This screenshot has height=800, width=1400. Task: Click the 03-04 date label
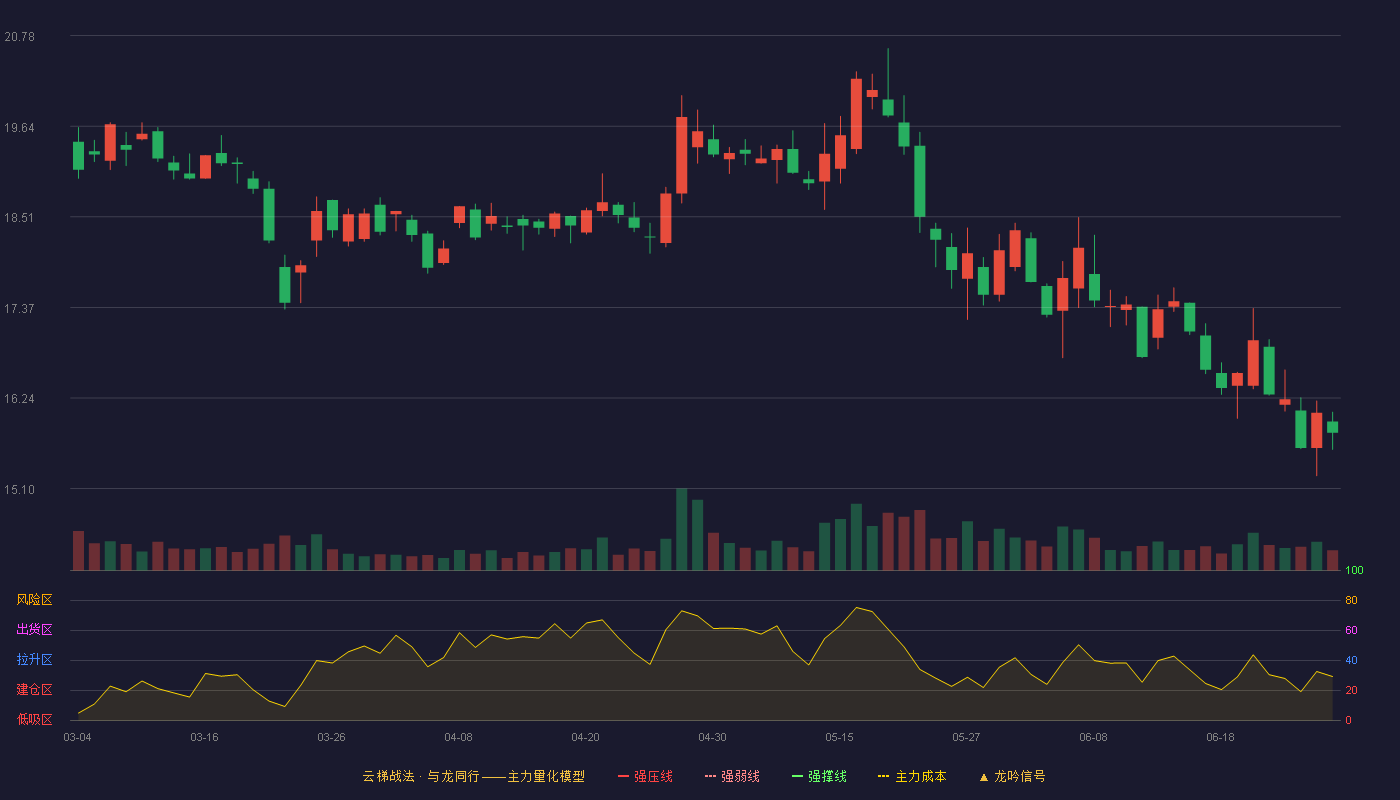77,737
